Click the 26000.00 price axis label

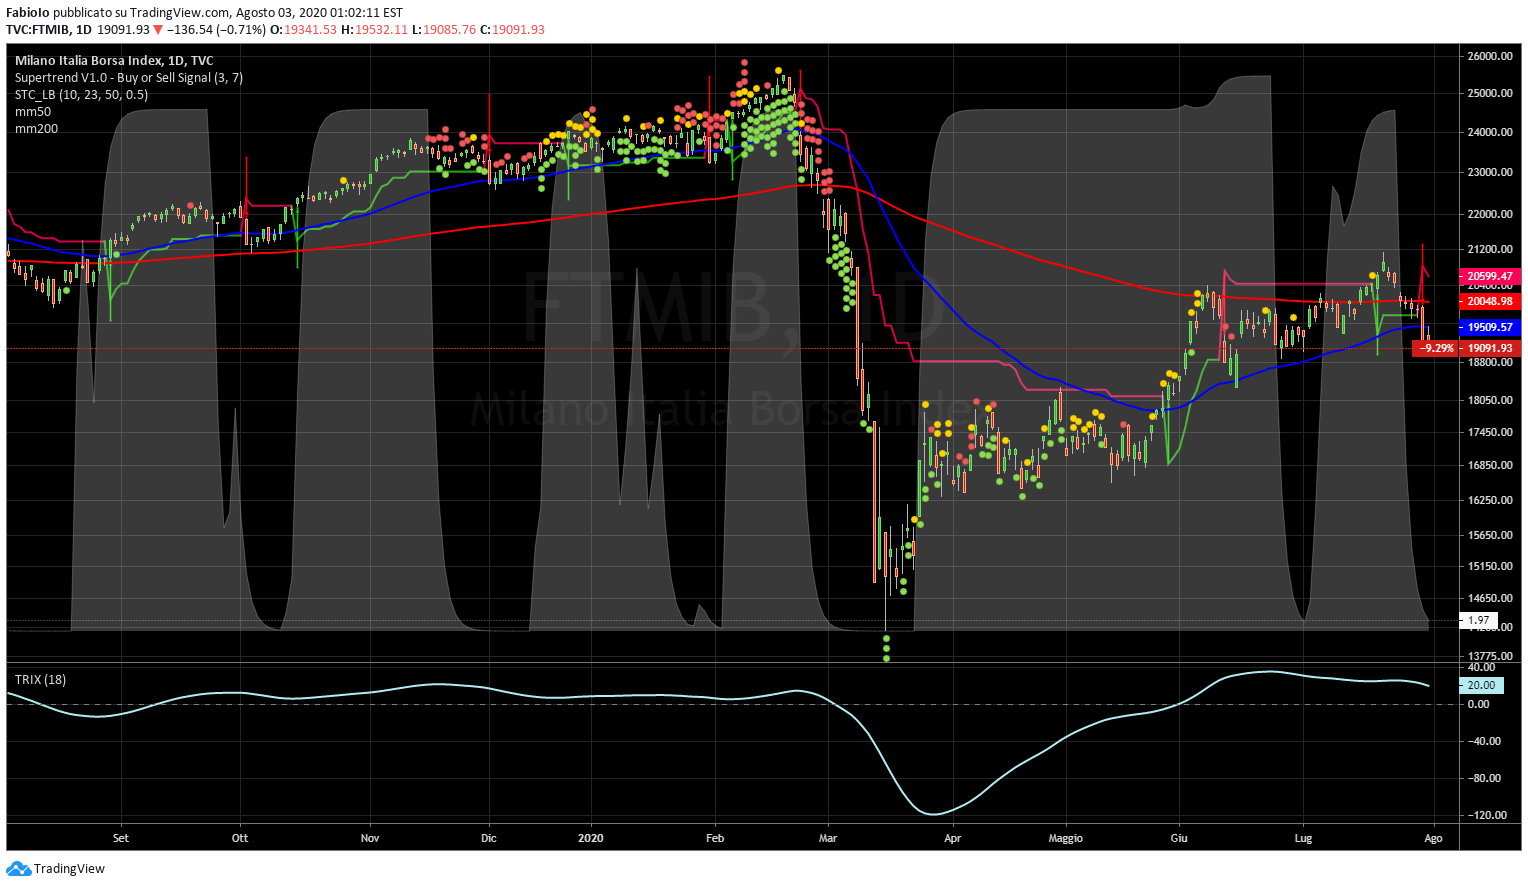[1490, 56]
